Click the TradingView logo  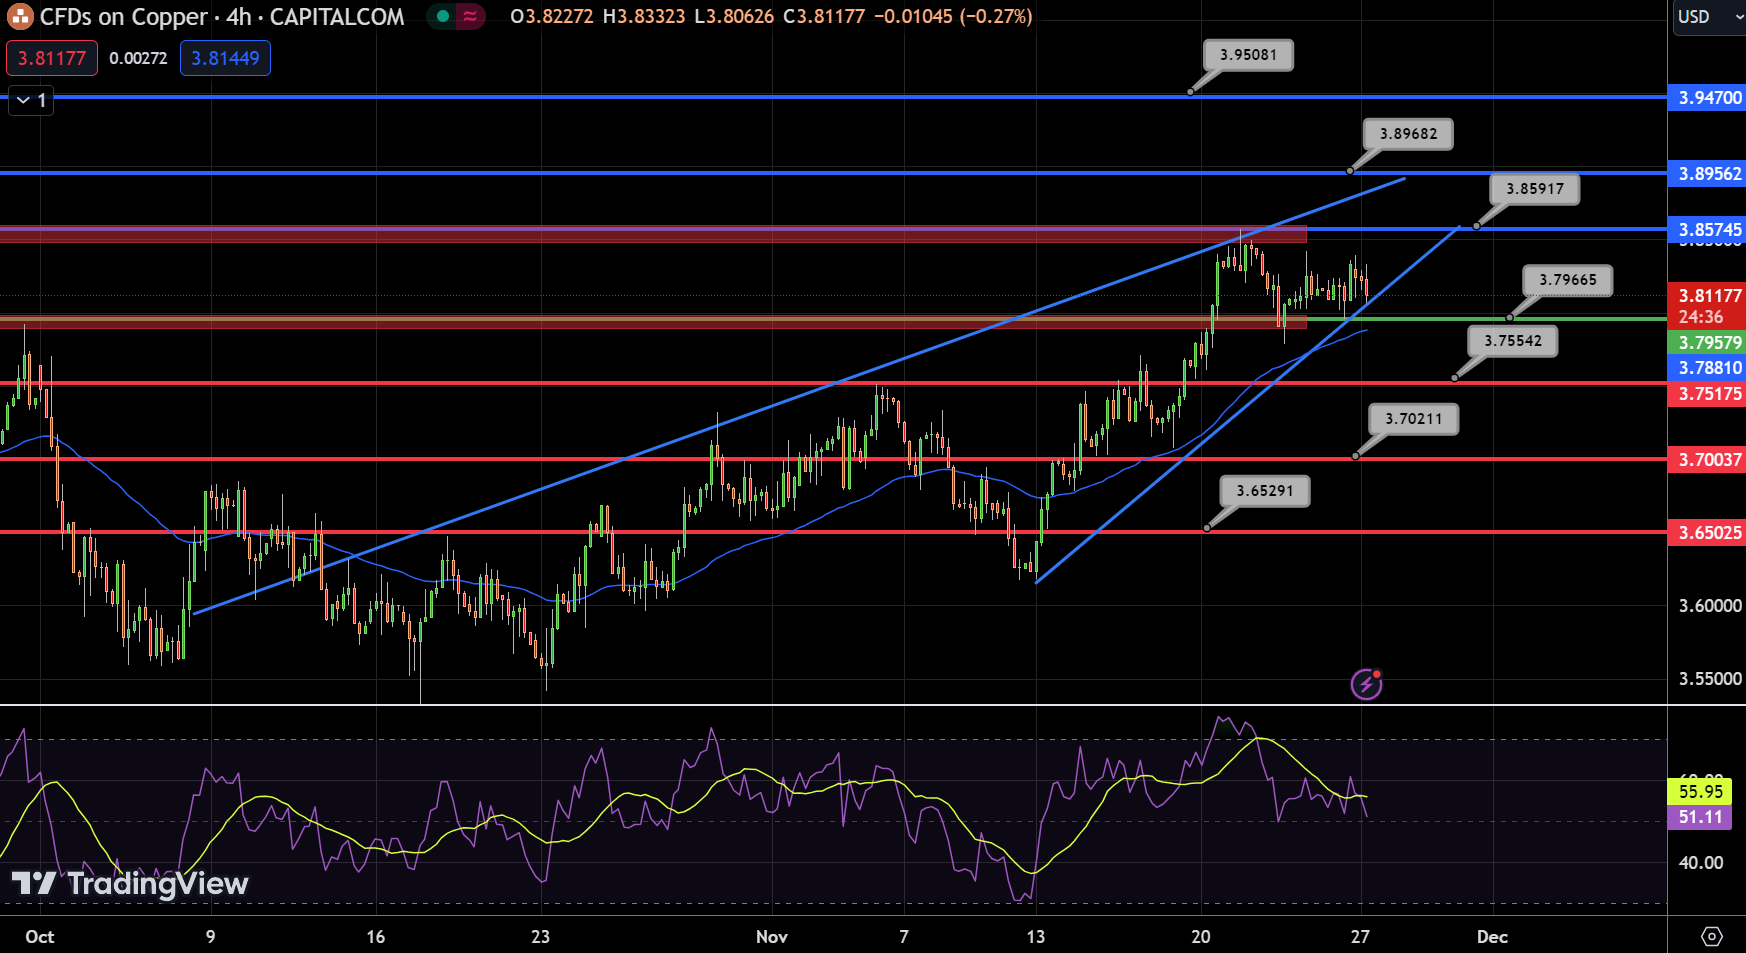pyautogui.click(x=130, y=883)
